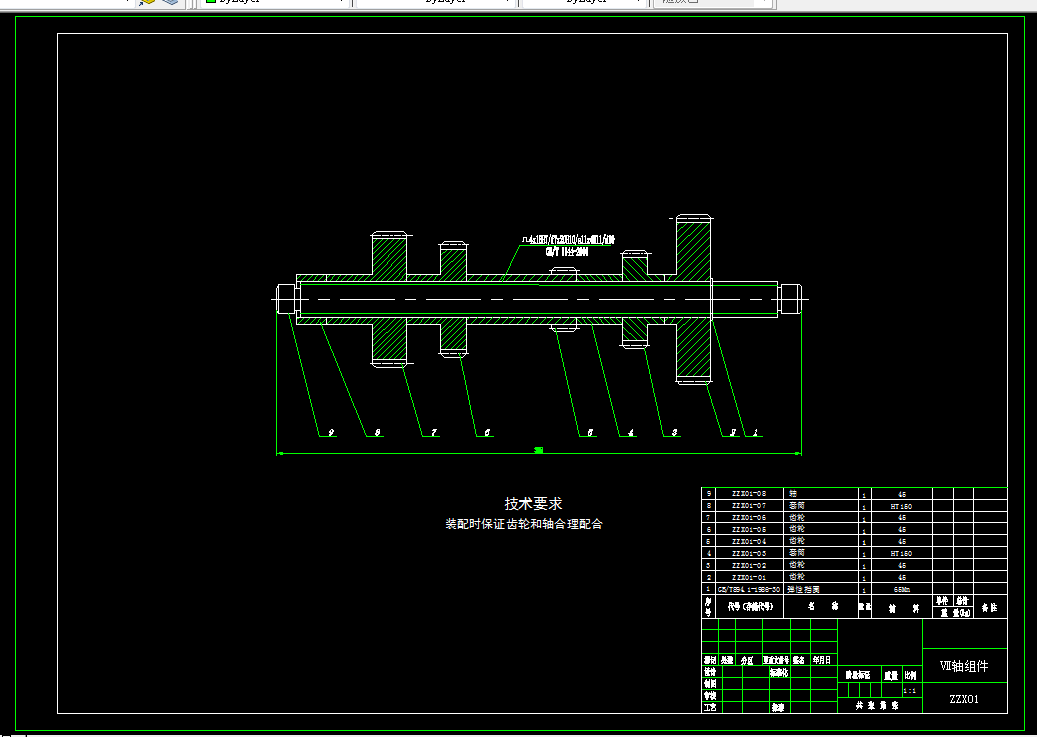
Task: Open the ByLayer color dropdown
Action: tap(274, 2)
